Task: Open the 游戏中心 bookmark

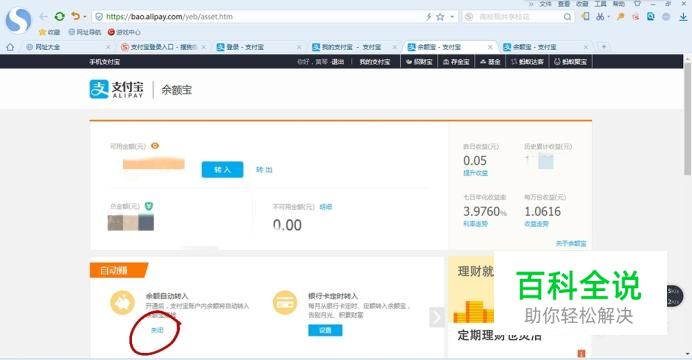Action: pyautogui.click(x=124, y=32)
